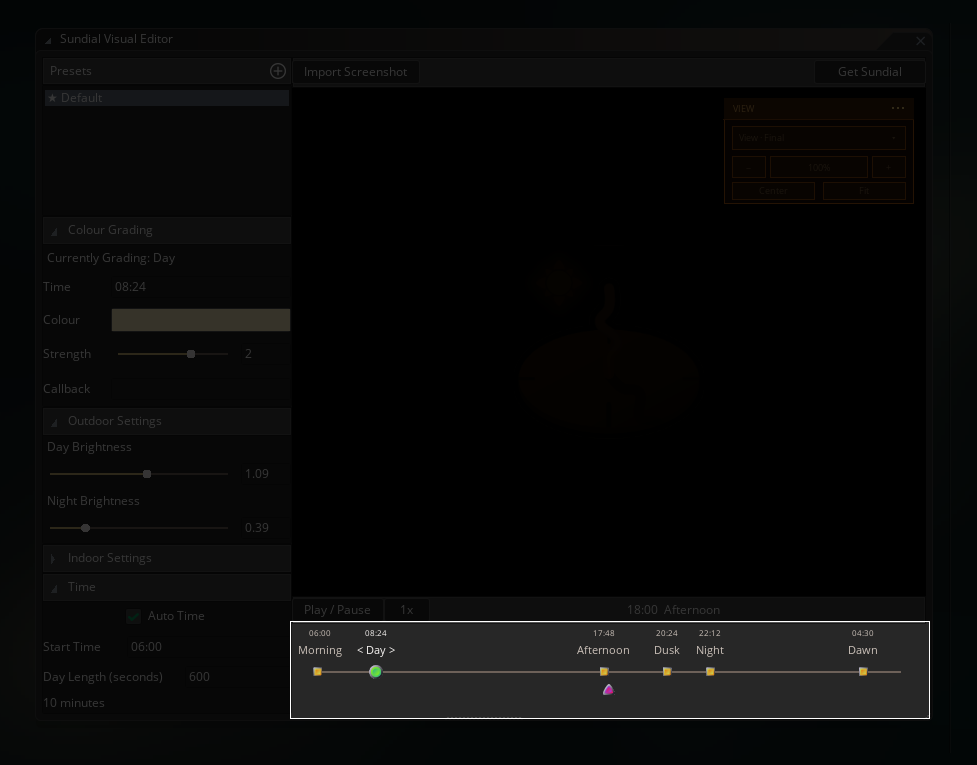Click the "< Day >" label on timeline

point(376,650)
